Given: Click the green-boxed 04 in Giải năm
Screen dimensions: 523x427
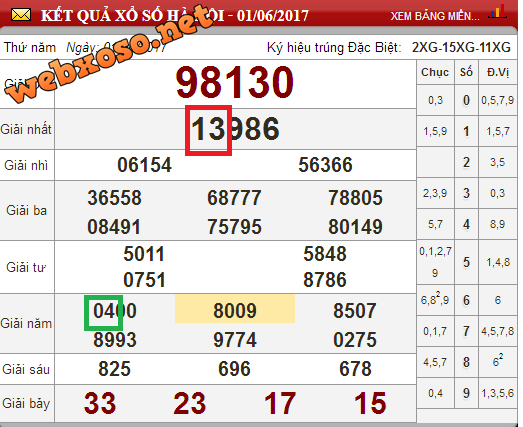Looking at the screenshot, I should (103, 313).
